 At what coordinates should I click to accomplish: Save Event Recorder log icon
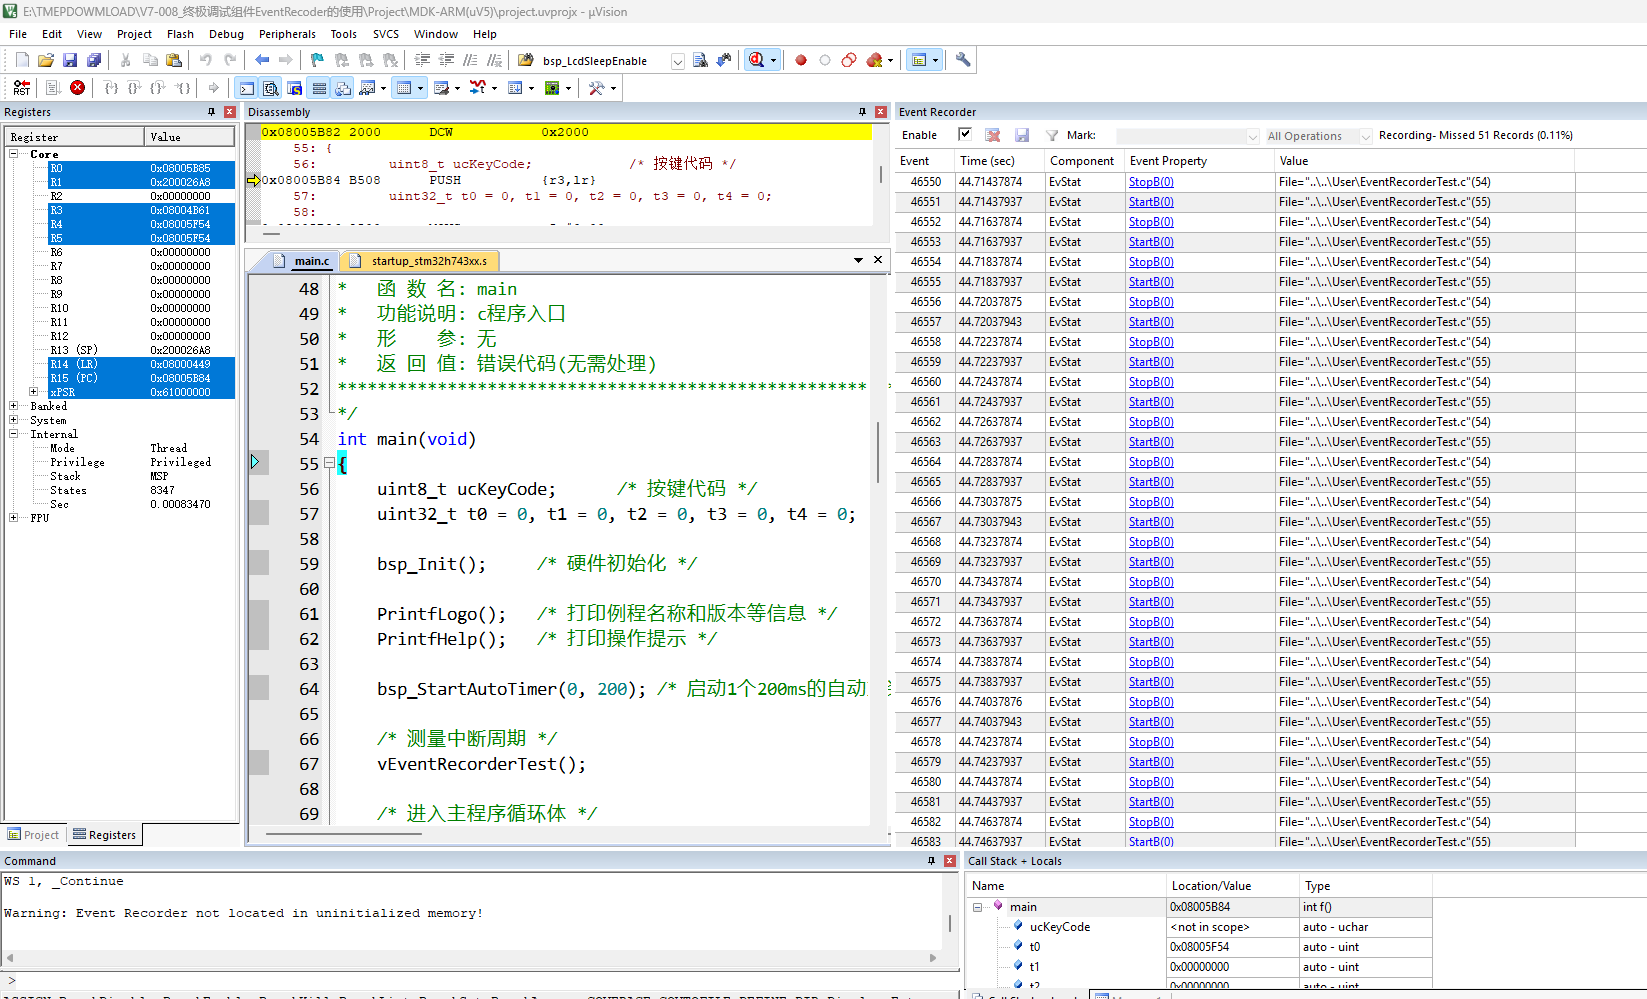click(1022, 135)
